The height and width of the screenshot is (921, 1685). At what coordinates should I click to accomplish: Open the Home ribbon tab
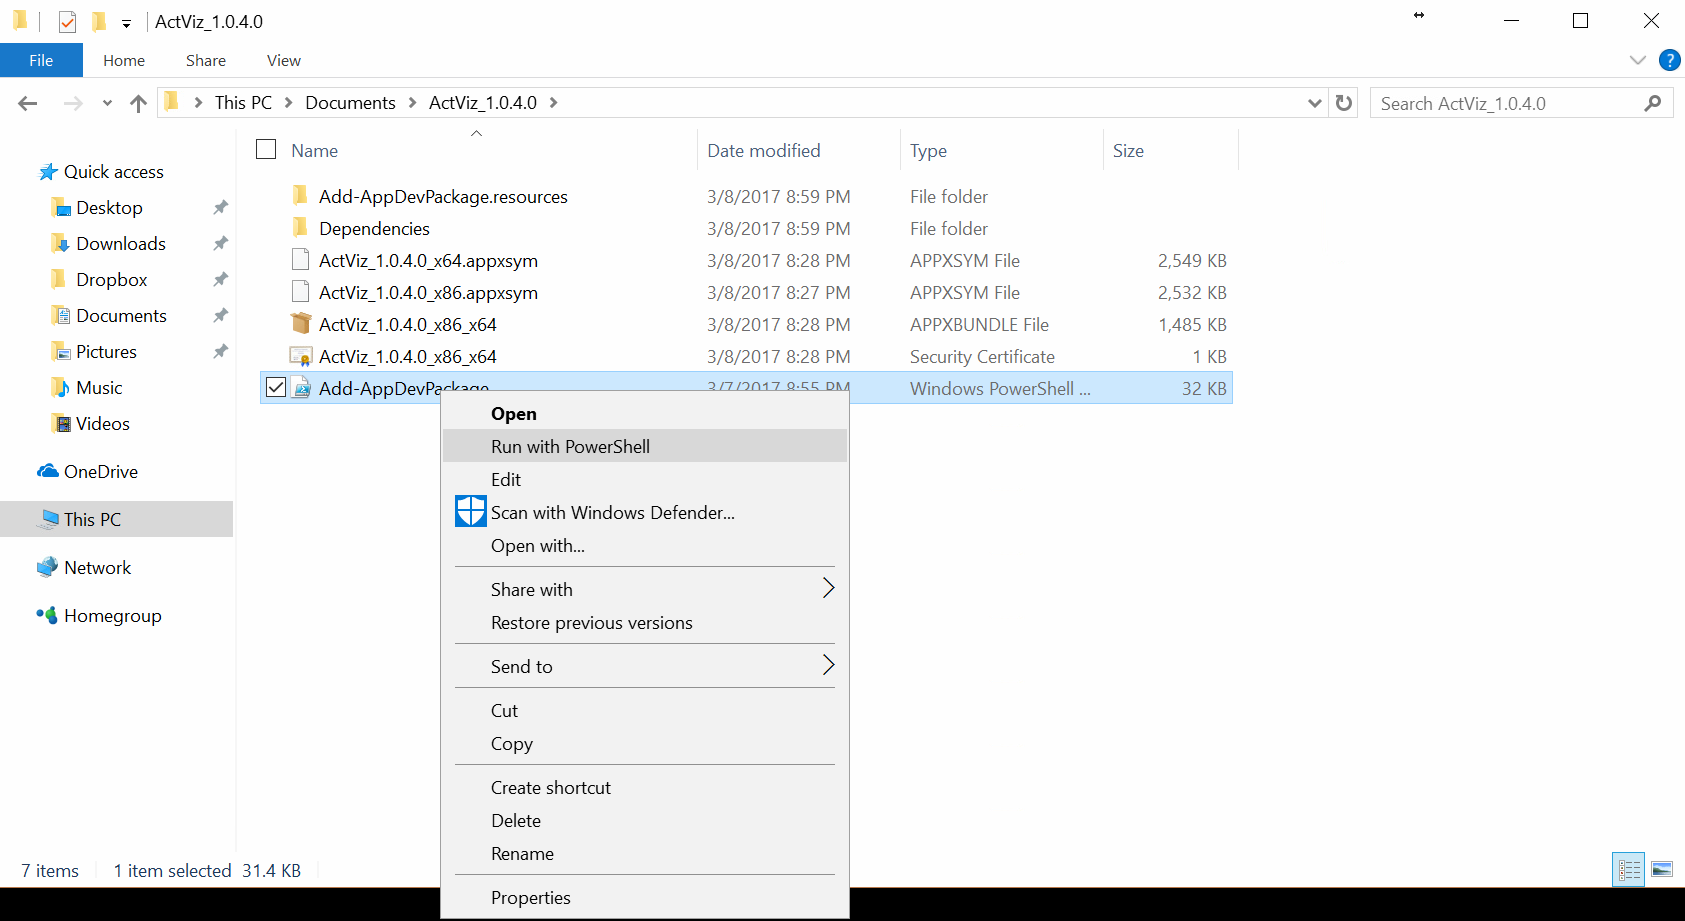click(x=124, y=60)
